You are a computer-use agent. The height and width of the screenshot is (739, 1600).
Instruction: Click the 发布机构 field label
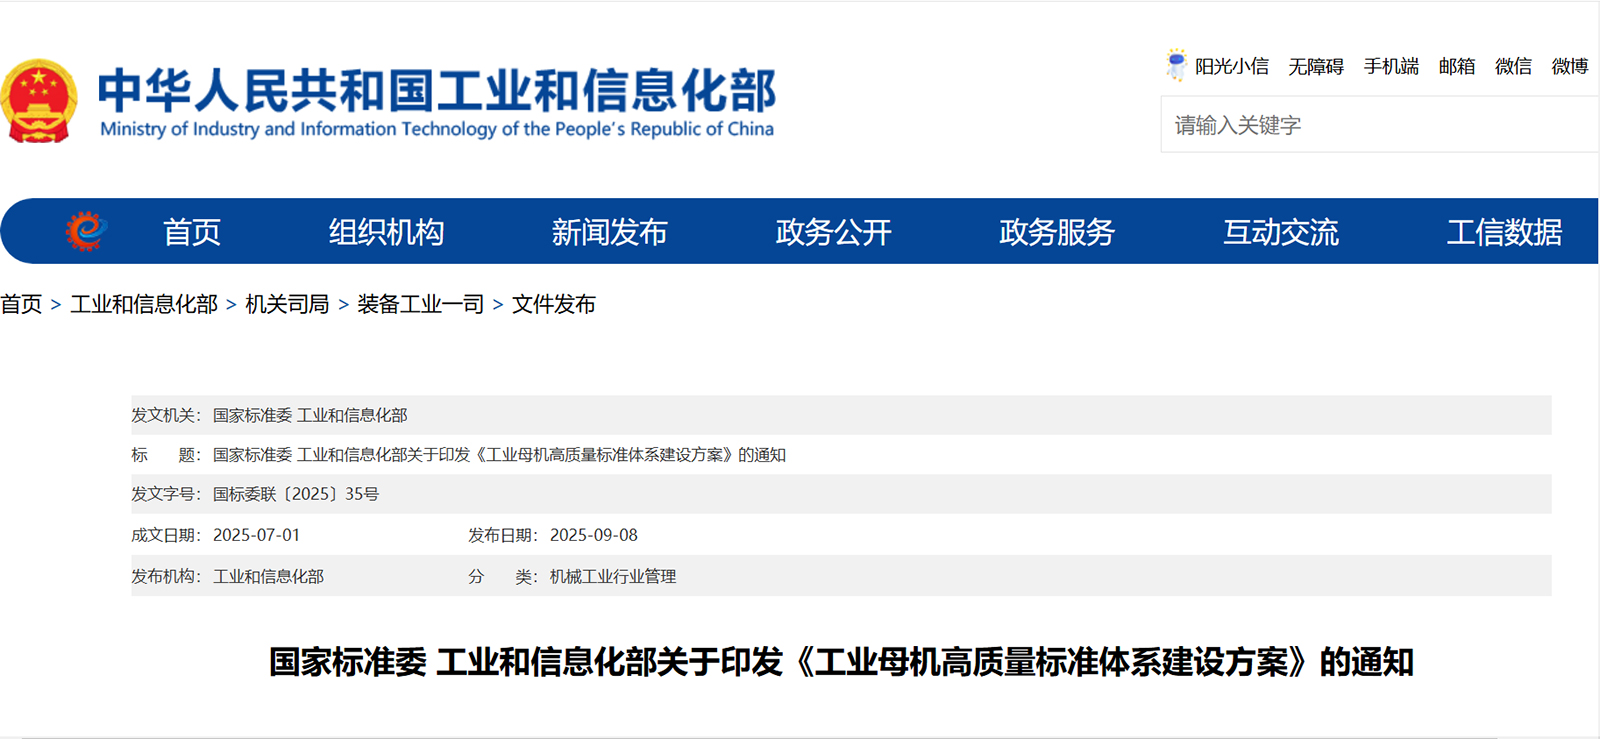coord(166,576)
